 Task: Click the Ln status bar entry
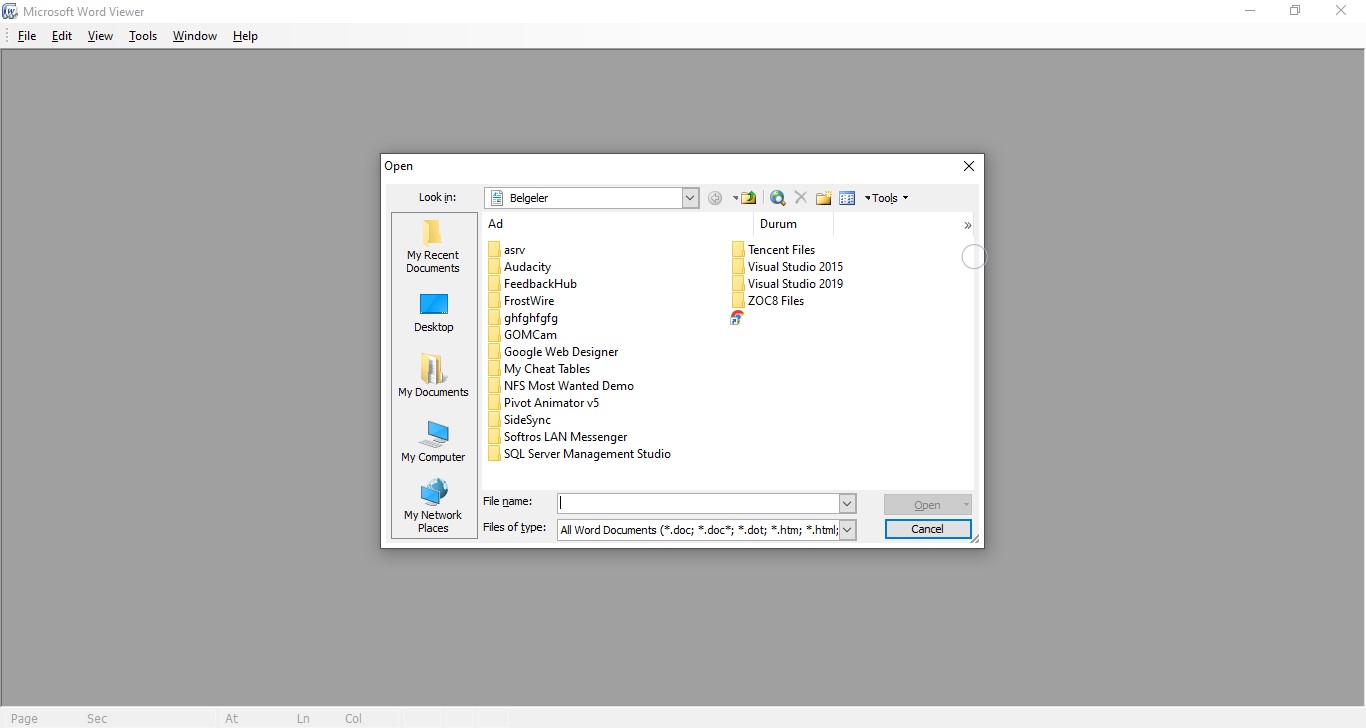(x=303, y=718)
